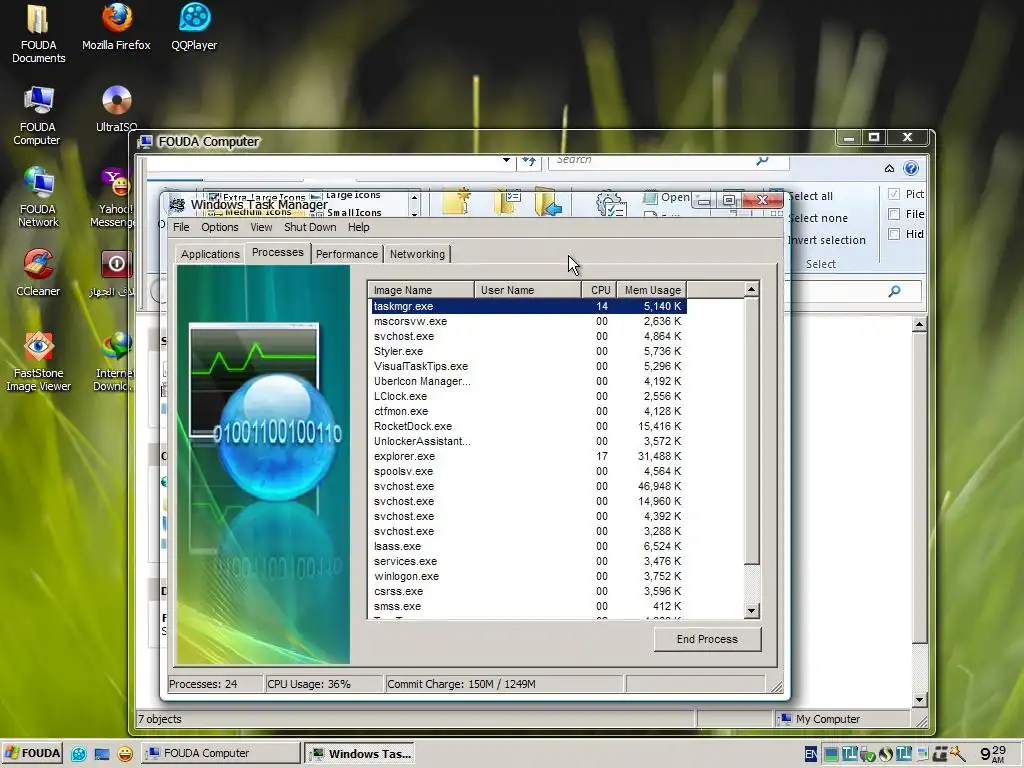Screen dimensions: 1024x768
Task: Select the UltraISO desktop icon
Action: [116, 108]
